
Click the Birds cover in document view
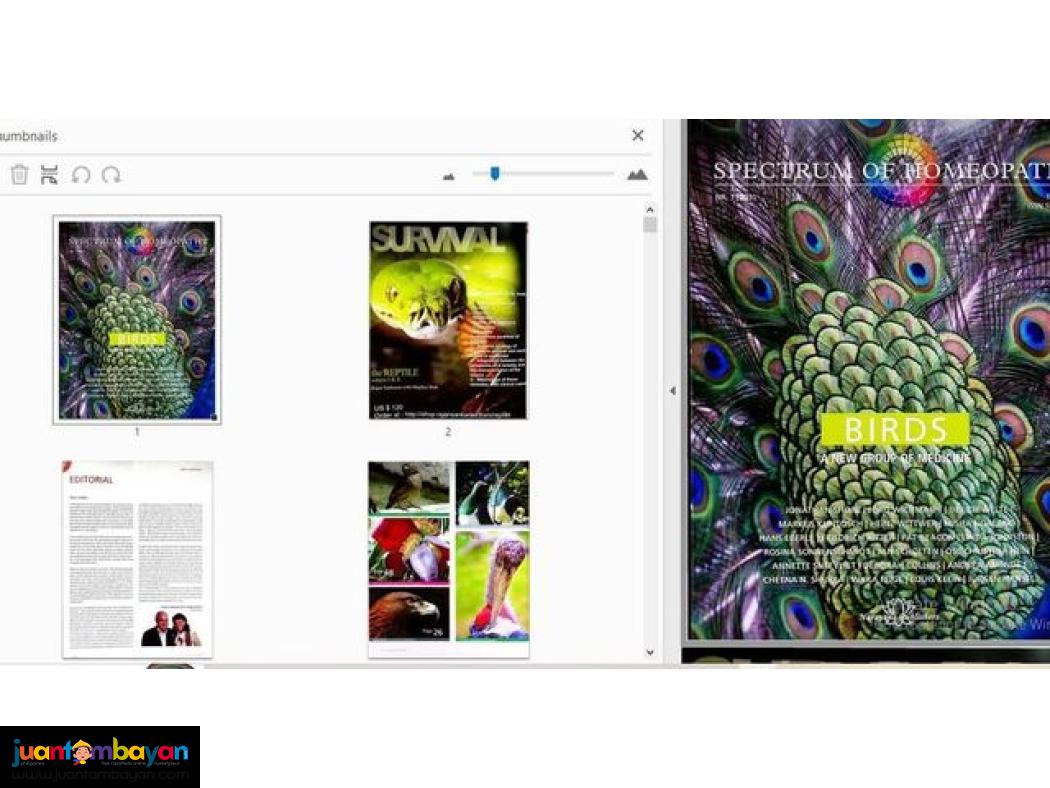869,380
